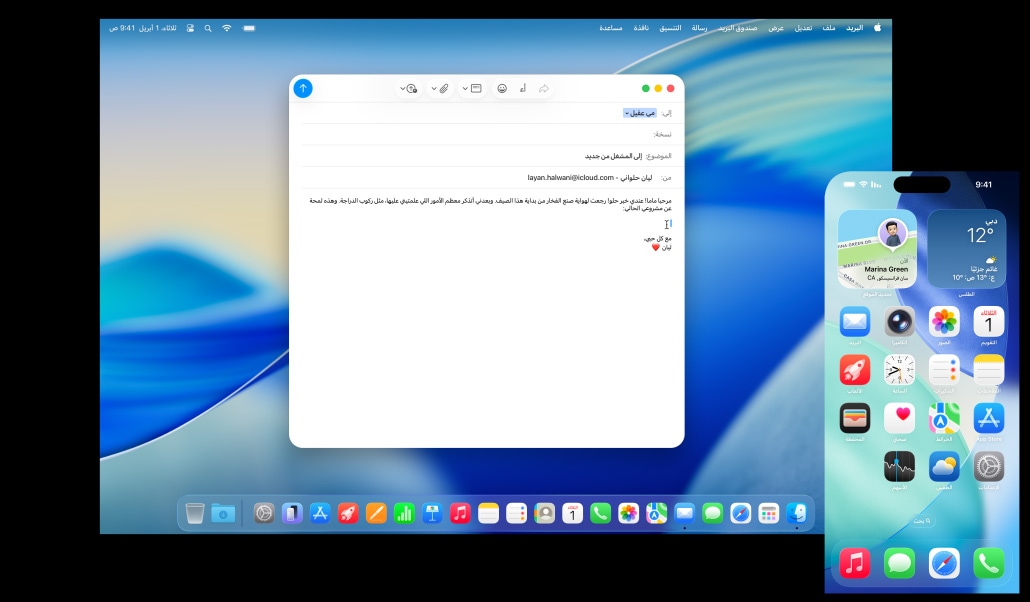Viewport: 1030px width, 602px height.
Task: Send the email with the blue arrow button
Action: point(303,88)
